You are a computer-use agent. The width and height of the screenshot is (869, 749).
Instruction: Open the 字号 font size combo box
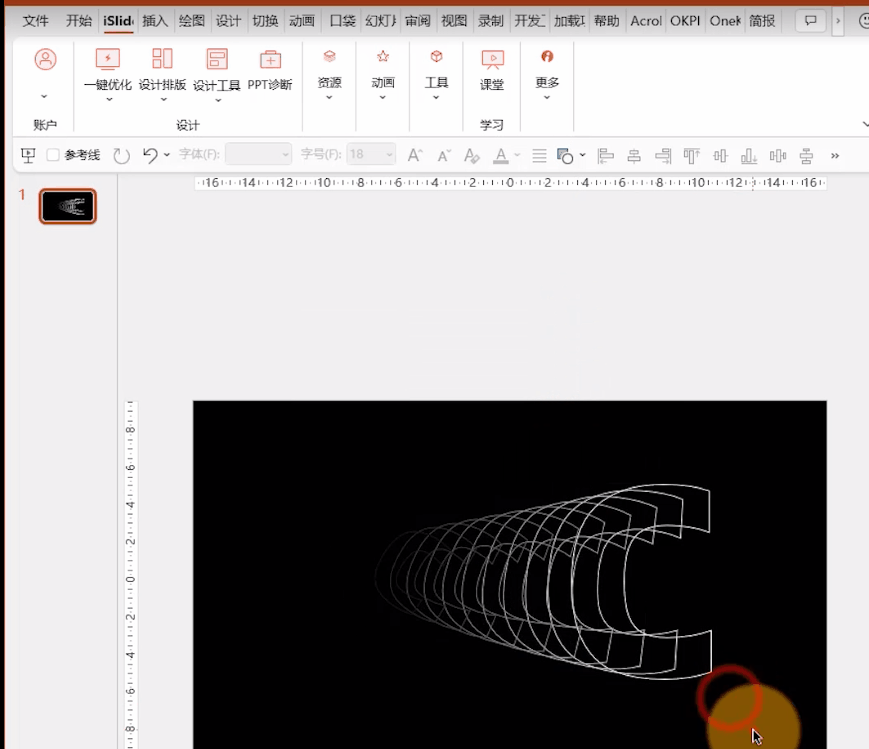pyautogui.click(x=371, y=154)
